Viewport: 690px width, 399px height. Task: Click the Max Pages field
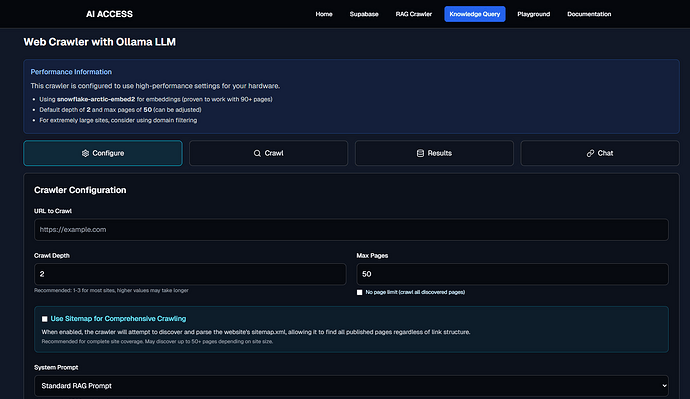[x=512, y=274]
